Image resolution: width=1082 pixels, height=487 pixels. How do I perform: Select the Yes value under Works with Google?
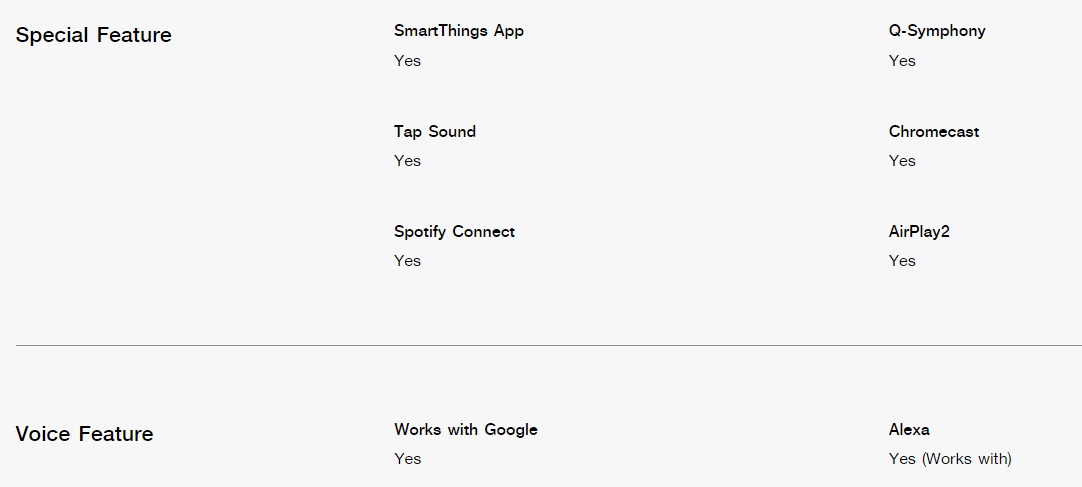pyautogui.click(x=407, y=459)
